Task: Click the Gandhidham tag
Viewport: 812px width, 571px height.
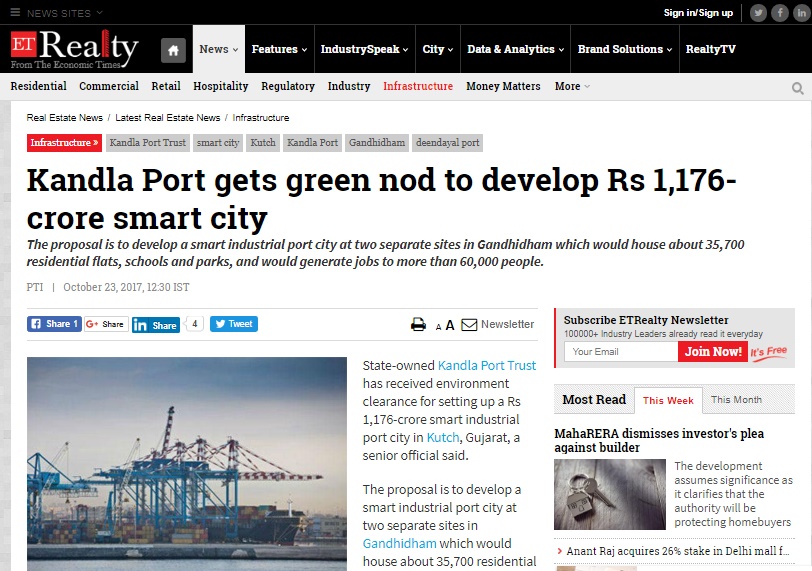Action: point(376,143)
